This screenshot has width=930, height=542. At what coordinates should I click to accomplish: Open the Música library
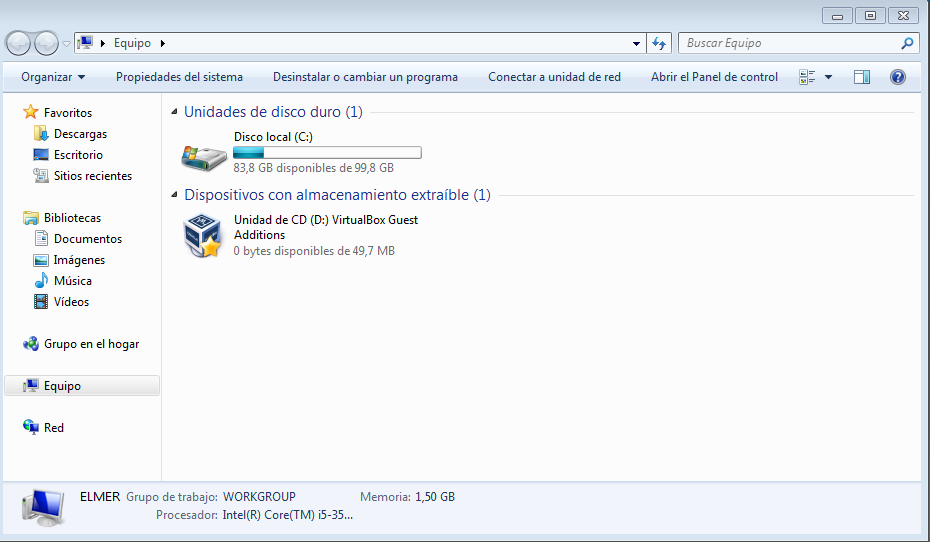72,281
